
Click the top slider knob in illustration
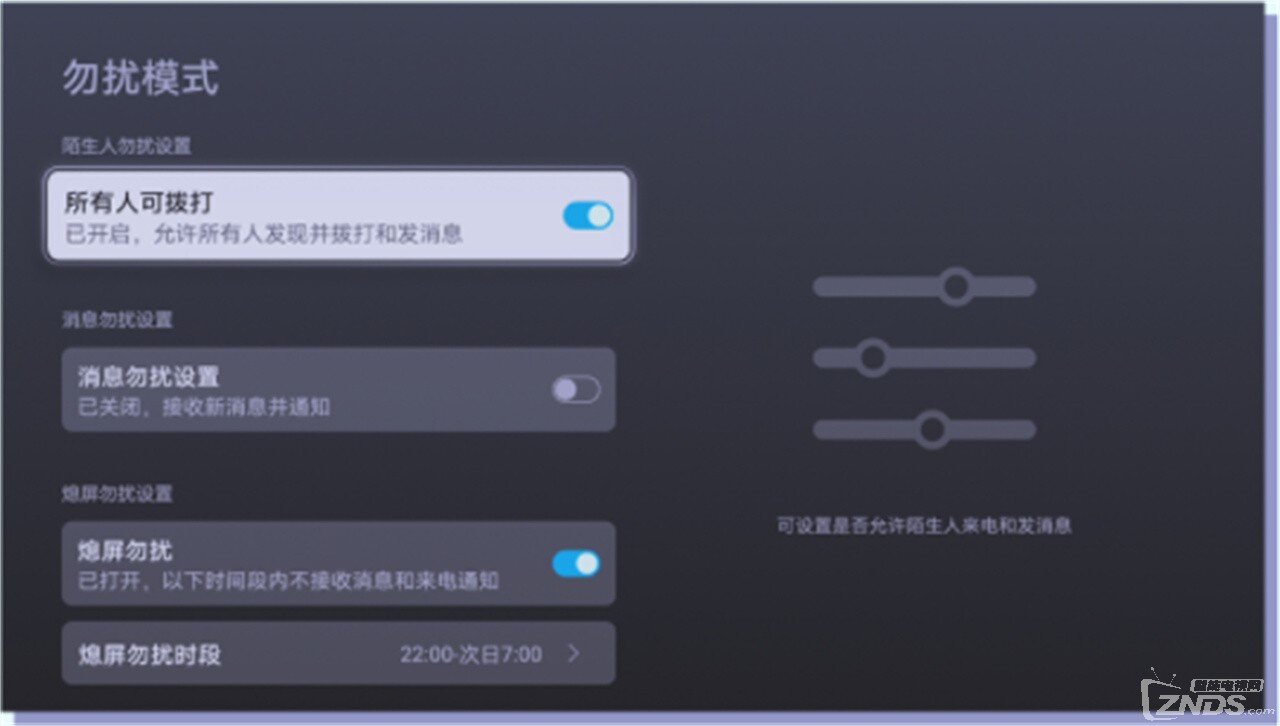[x=956, y=287]
